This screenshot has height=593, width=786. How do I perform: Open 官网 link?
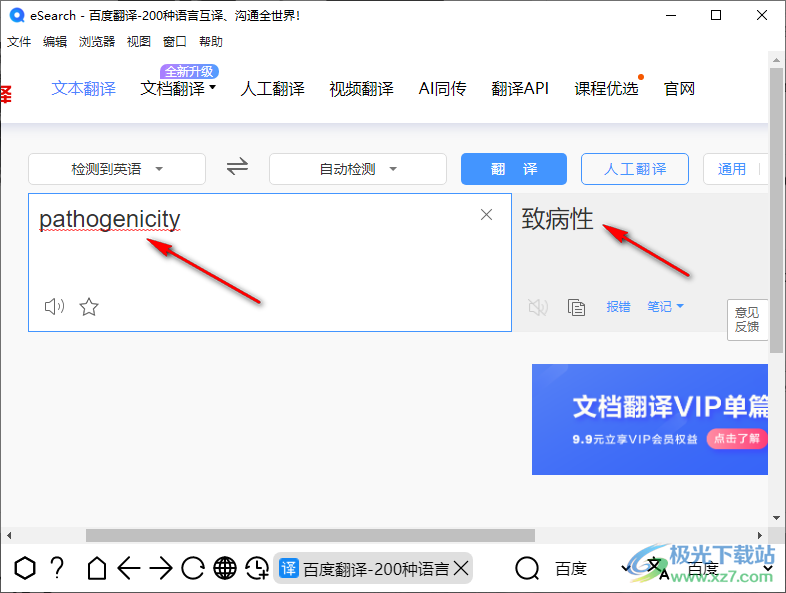[x=679, y=89]
